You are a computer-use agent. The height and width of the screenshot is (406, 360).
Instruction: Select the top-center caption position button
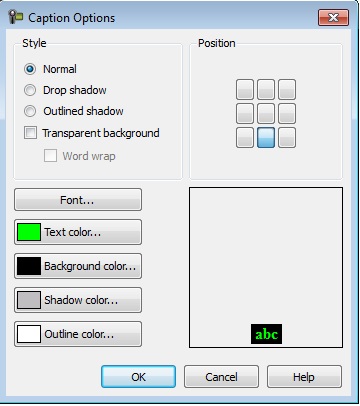pos(266,89)
